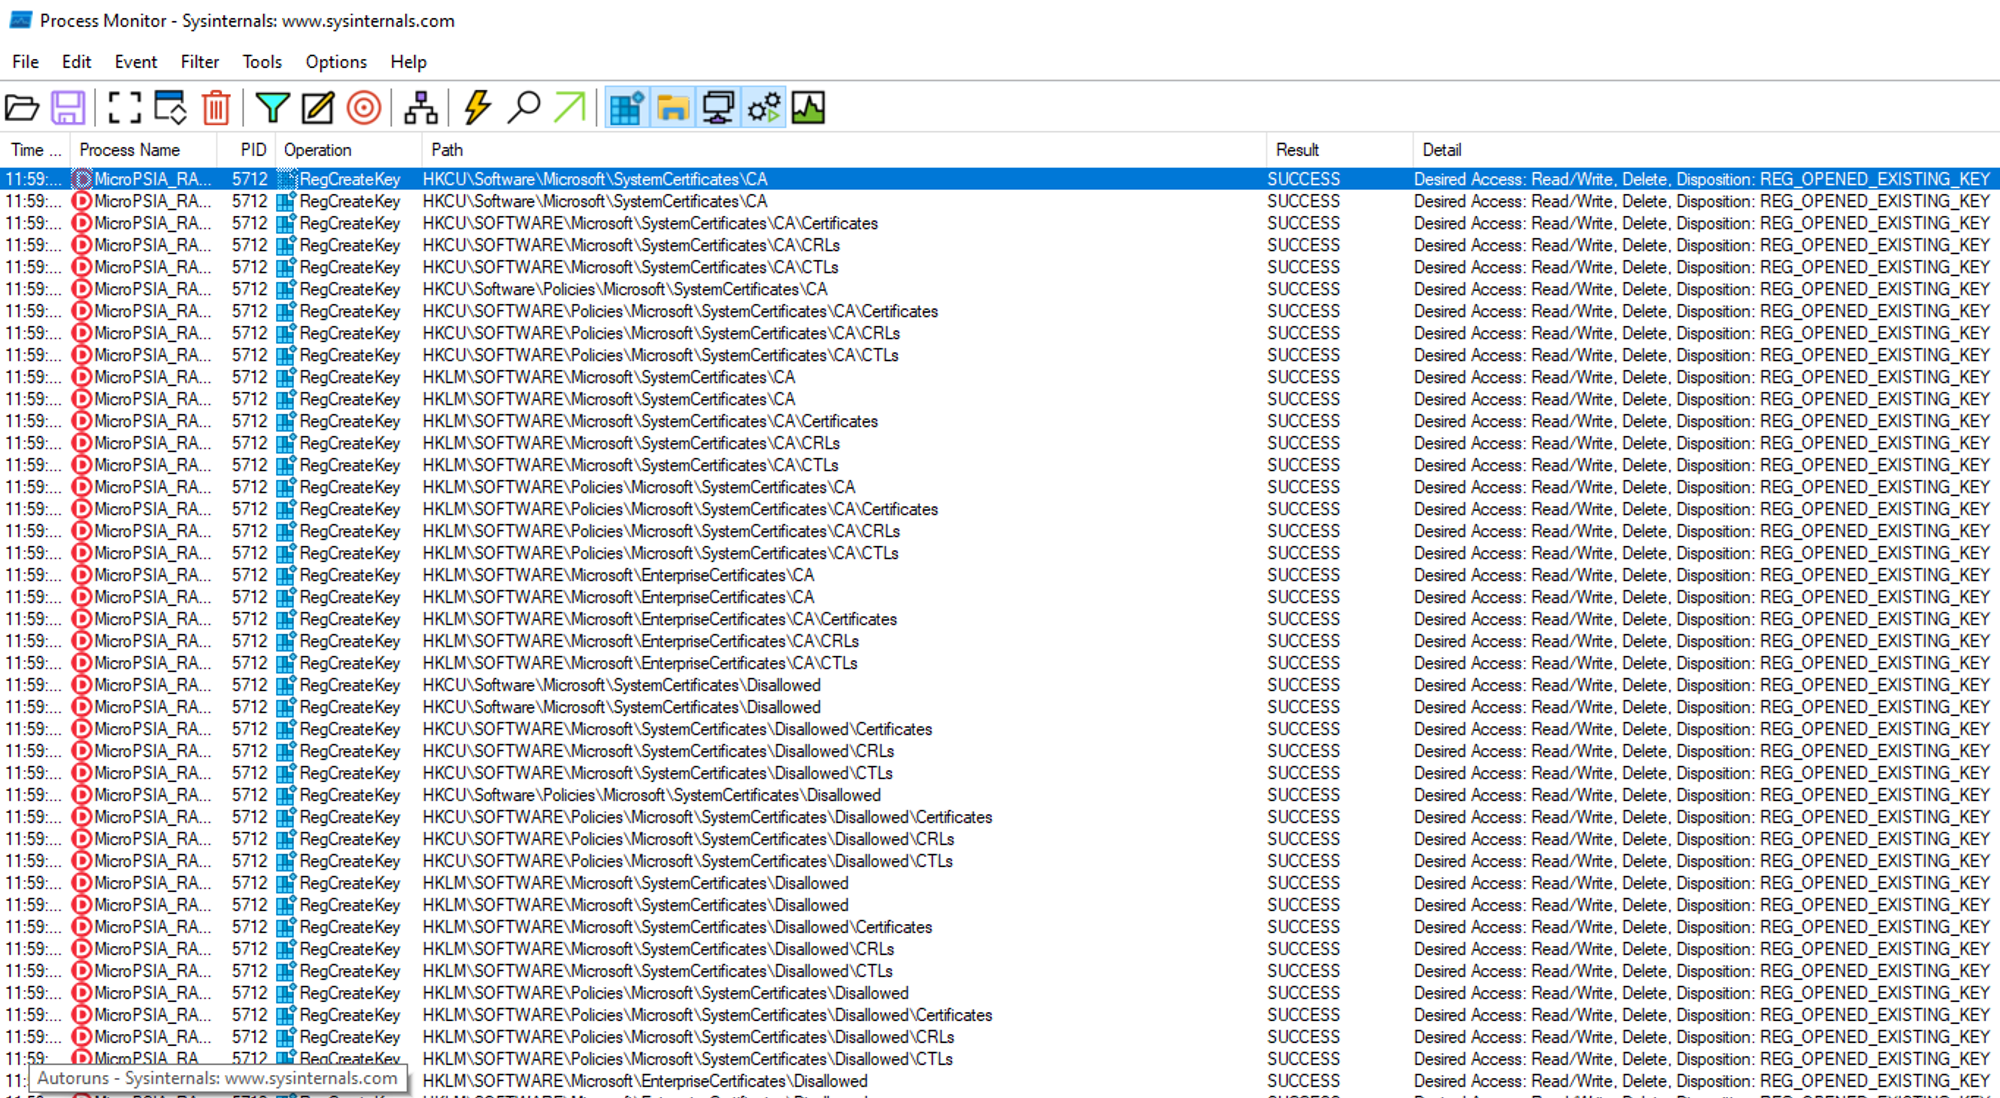Select row HKLM\SOFTWARE\Microsoft\SystemCertificates\CA\Certificates

point(1000,421)
